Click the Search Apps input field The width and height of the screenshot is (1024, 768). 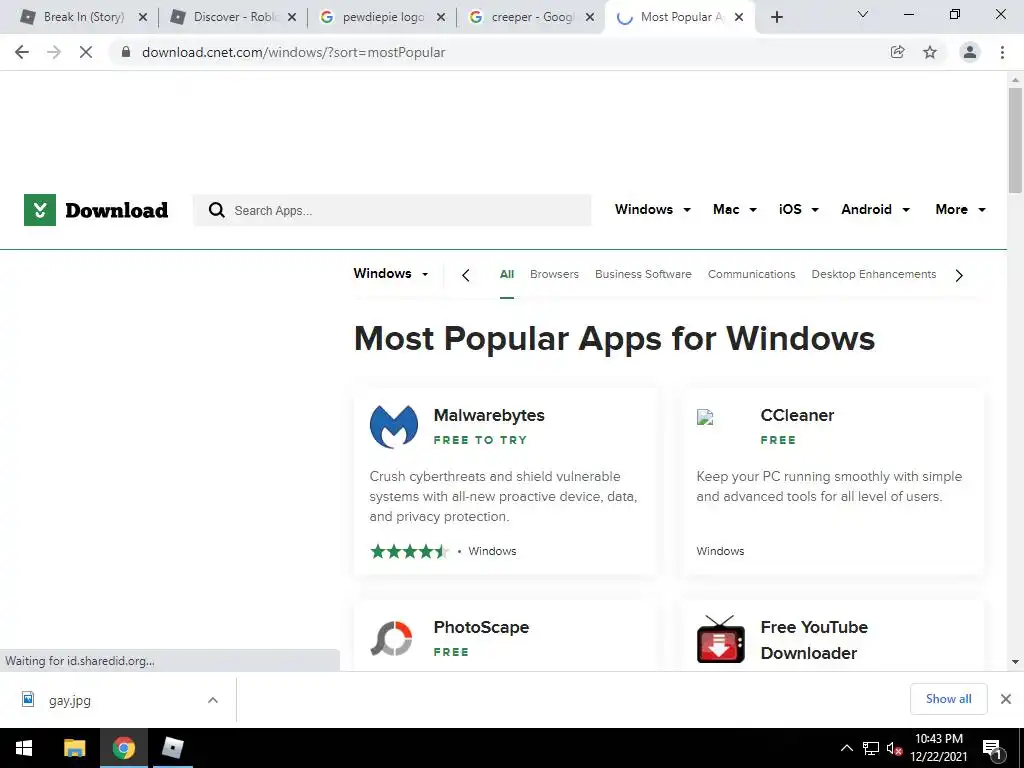[392, 210]
